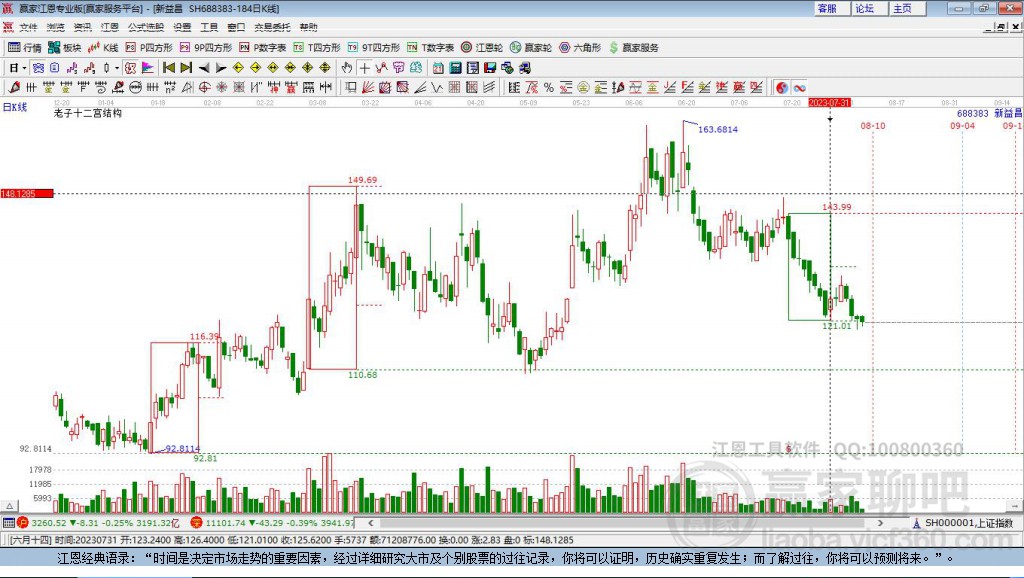The image size is (1024, 578).
Task: Click the horizontal scrollbar left arrow
Action: (x=371, y=523)
